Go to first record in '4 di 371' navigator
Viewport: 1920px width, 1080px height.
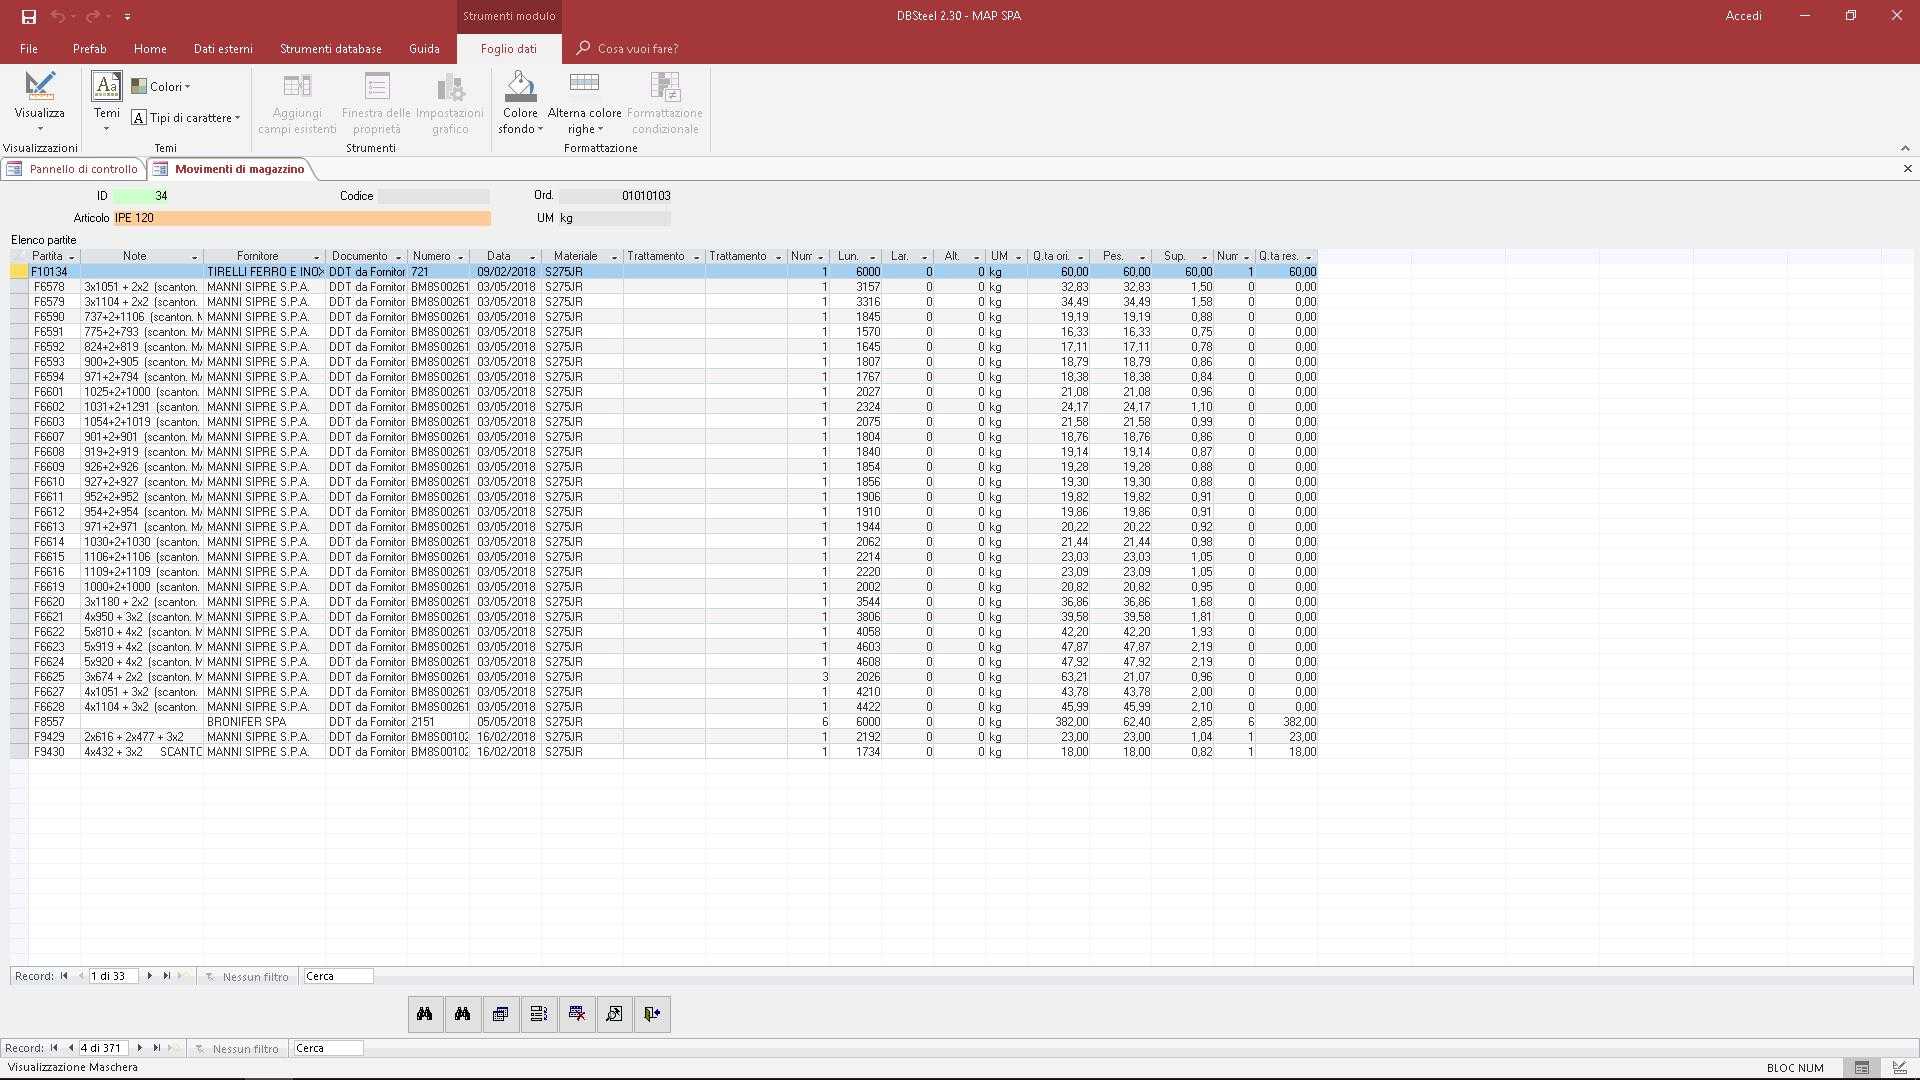click(x=54, y=1048)
